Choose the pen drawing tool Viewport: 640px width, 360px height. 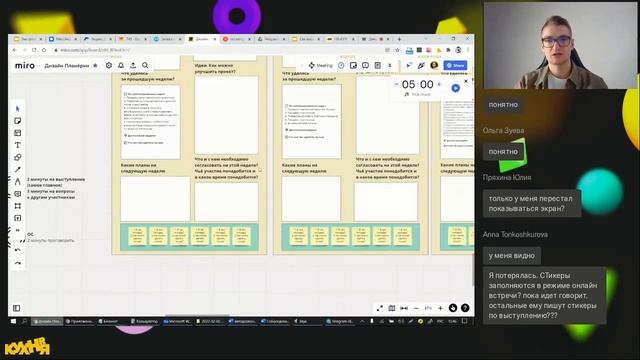pyautogui.click(x=18, y=182)
